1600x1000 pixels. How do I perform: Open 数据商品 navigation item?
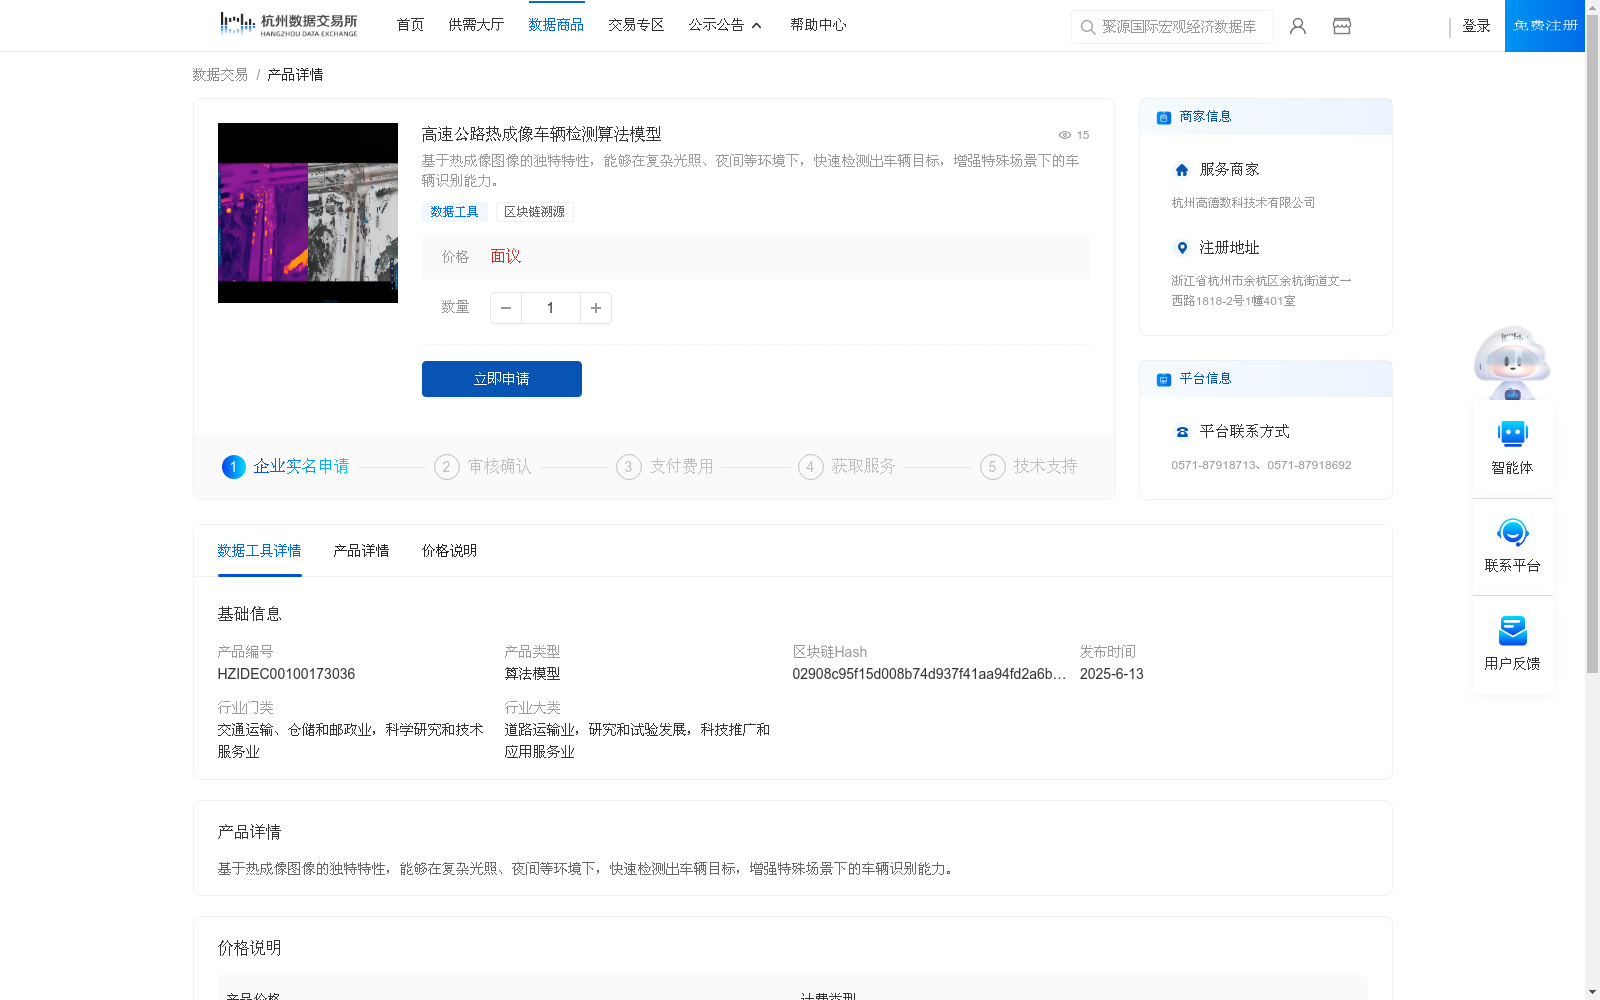click(556, 25)
